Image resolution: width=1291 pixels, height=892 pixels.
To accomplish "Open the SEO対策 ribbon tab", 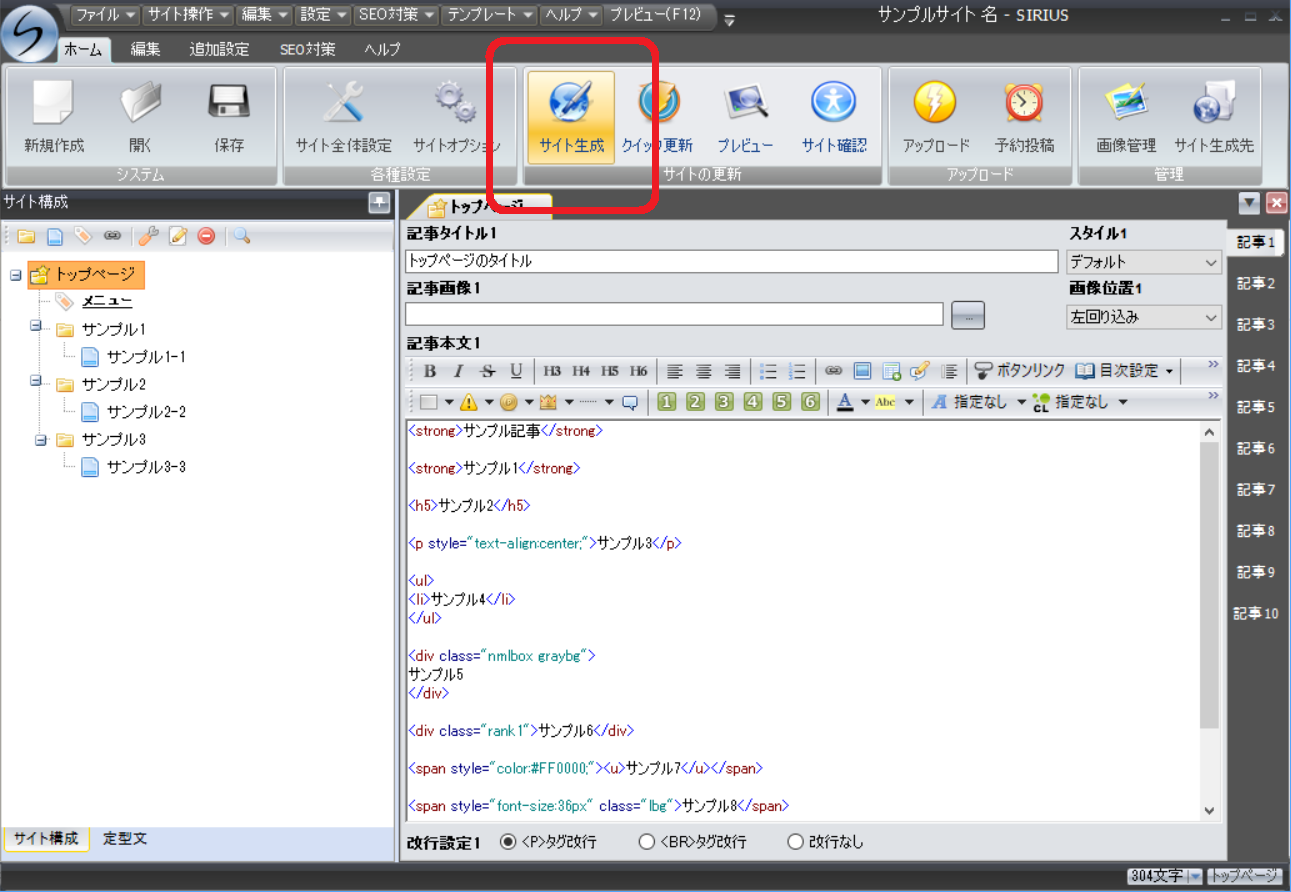I will click(306, 49).
